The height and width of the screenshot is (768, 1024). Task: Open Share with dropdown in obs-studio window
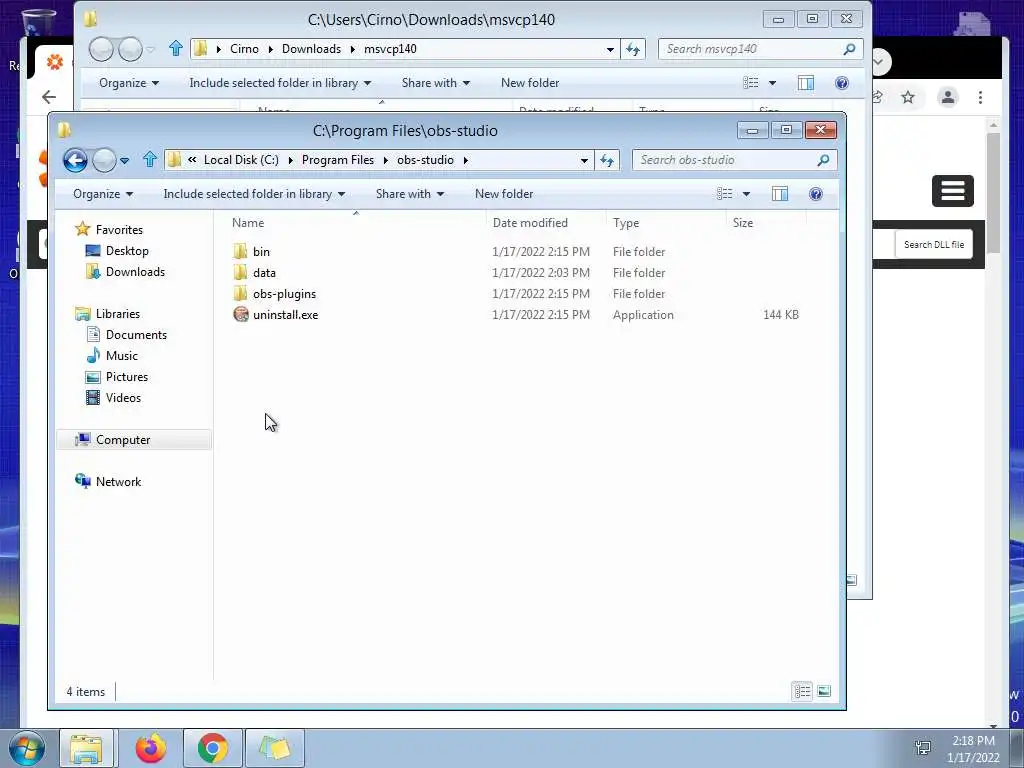tap(409, 194)
